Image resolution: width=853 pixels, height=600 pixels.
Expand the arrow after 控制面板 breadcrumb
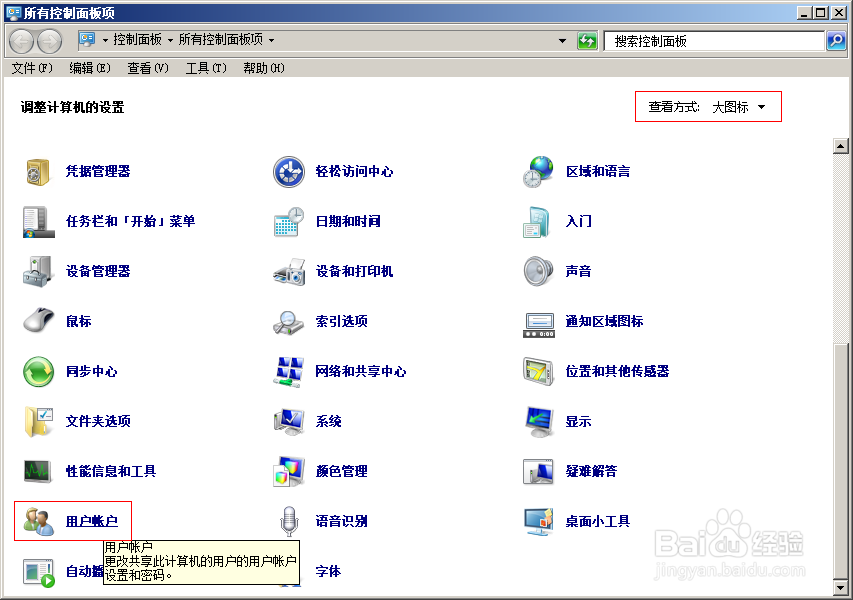click(x=170, y=40)
